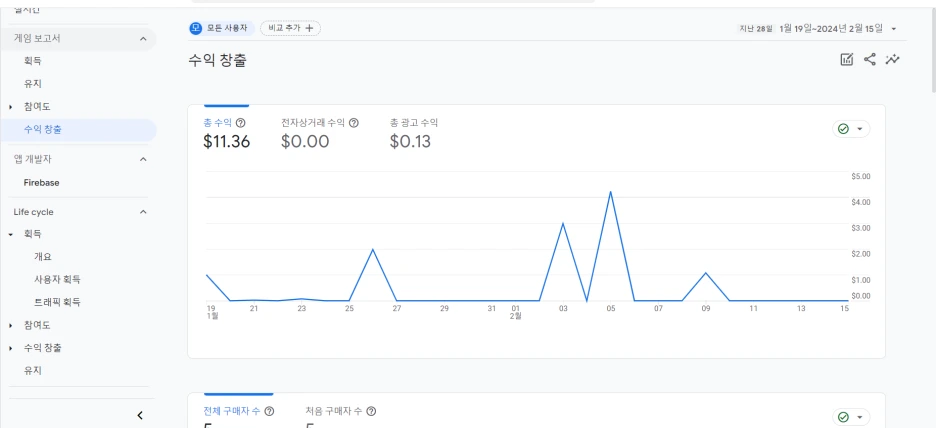Open the customize report pencil-chart icon
936x428 pixels.
coord(847,60)
